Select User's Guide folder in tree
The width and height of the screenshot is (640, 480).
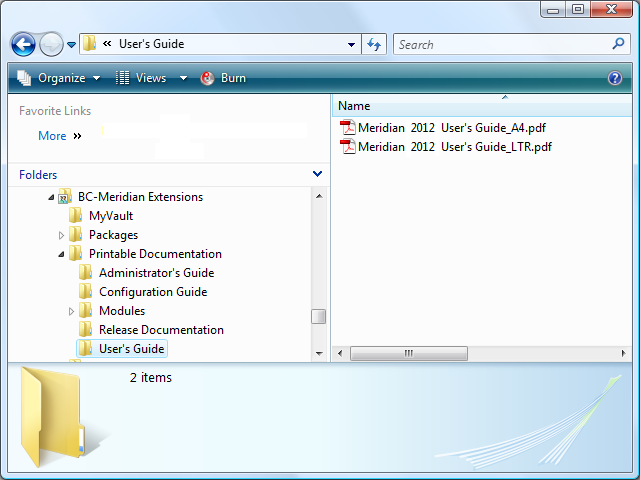click(x=131, y=349)
